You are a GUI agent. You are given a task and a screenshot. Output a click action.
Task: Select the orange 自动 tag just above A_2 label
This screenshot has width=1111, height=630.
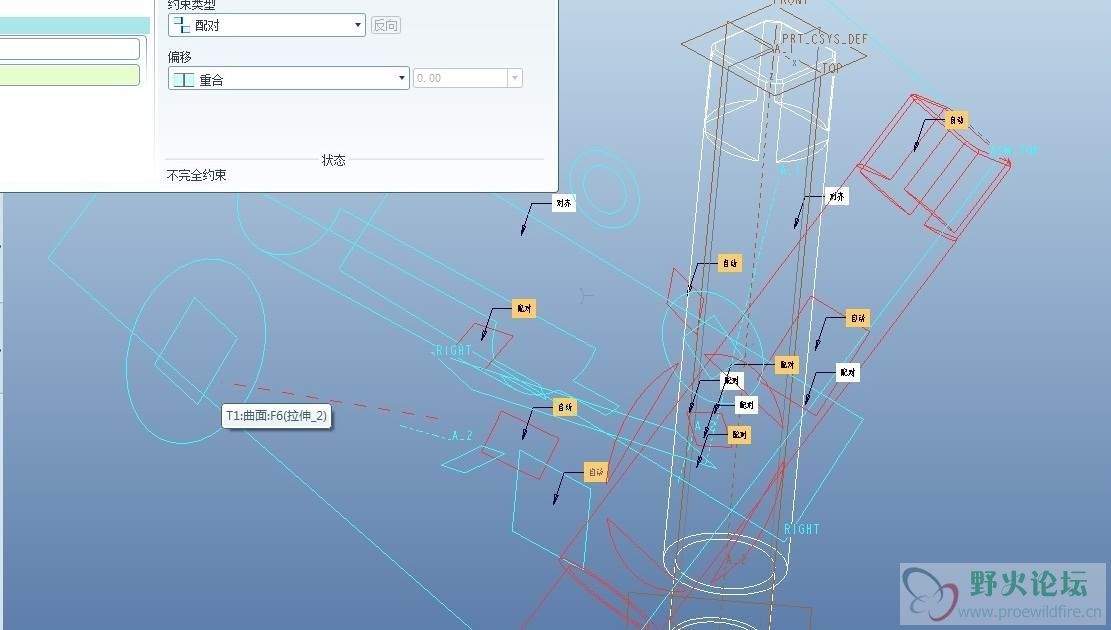click(x=565, y=407)
